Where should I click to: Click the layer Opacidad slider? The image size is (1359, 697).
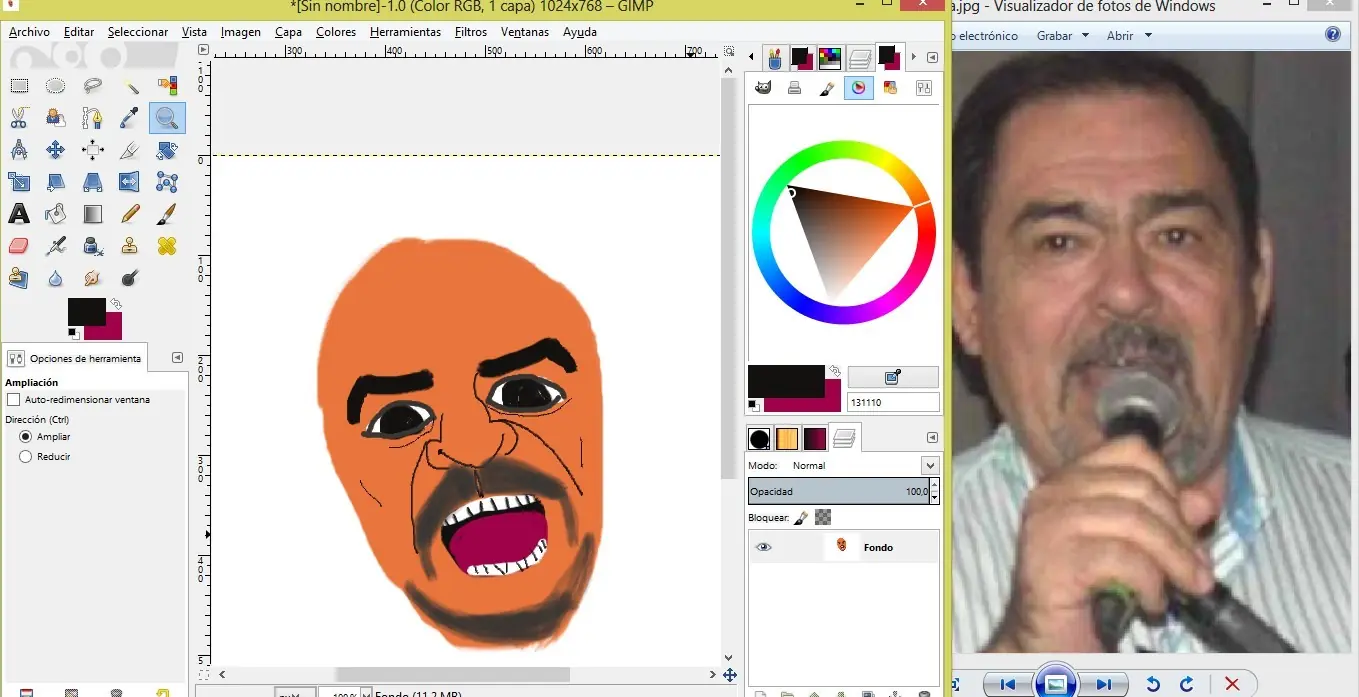coord(836,491)
